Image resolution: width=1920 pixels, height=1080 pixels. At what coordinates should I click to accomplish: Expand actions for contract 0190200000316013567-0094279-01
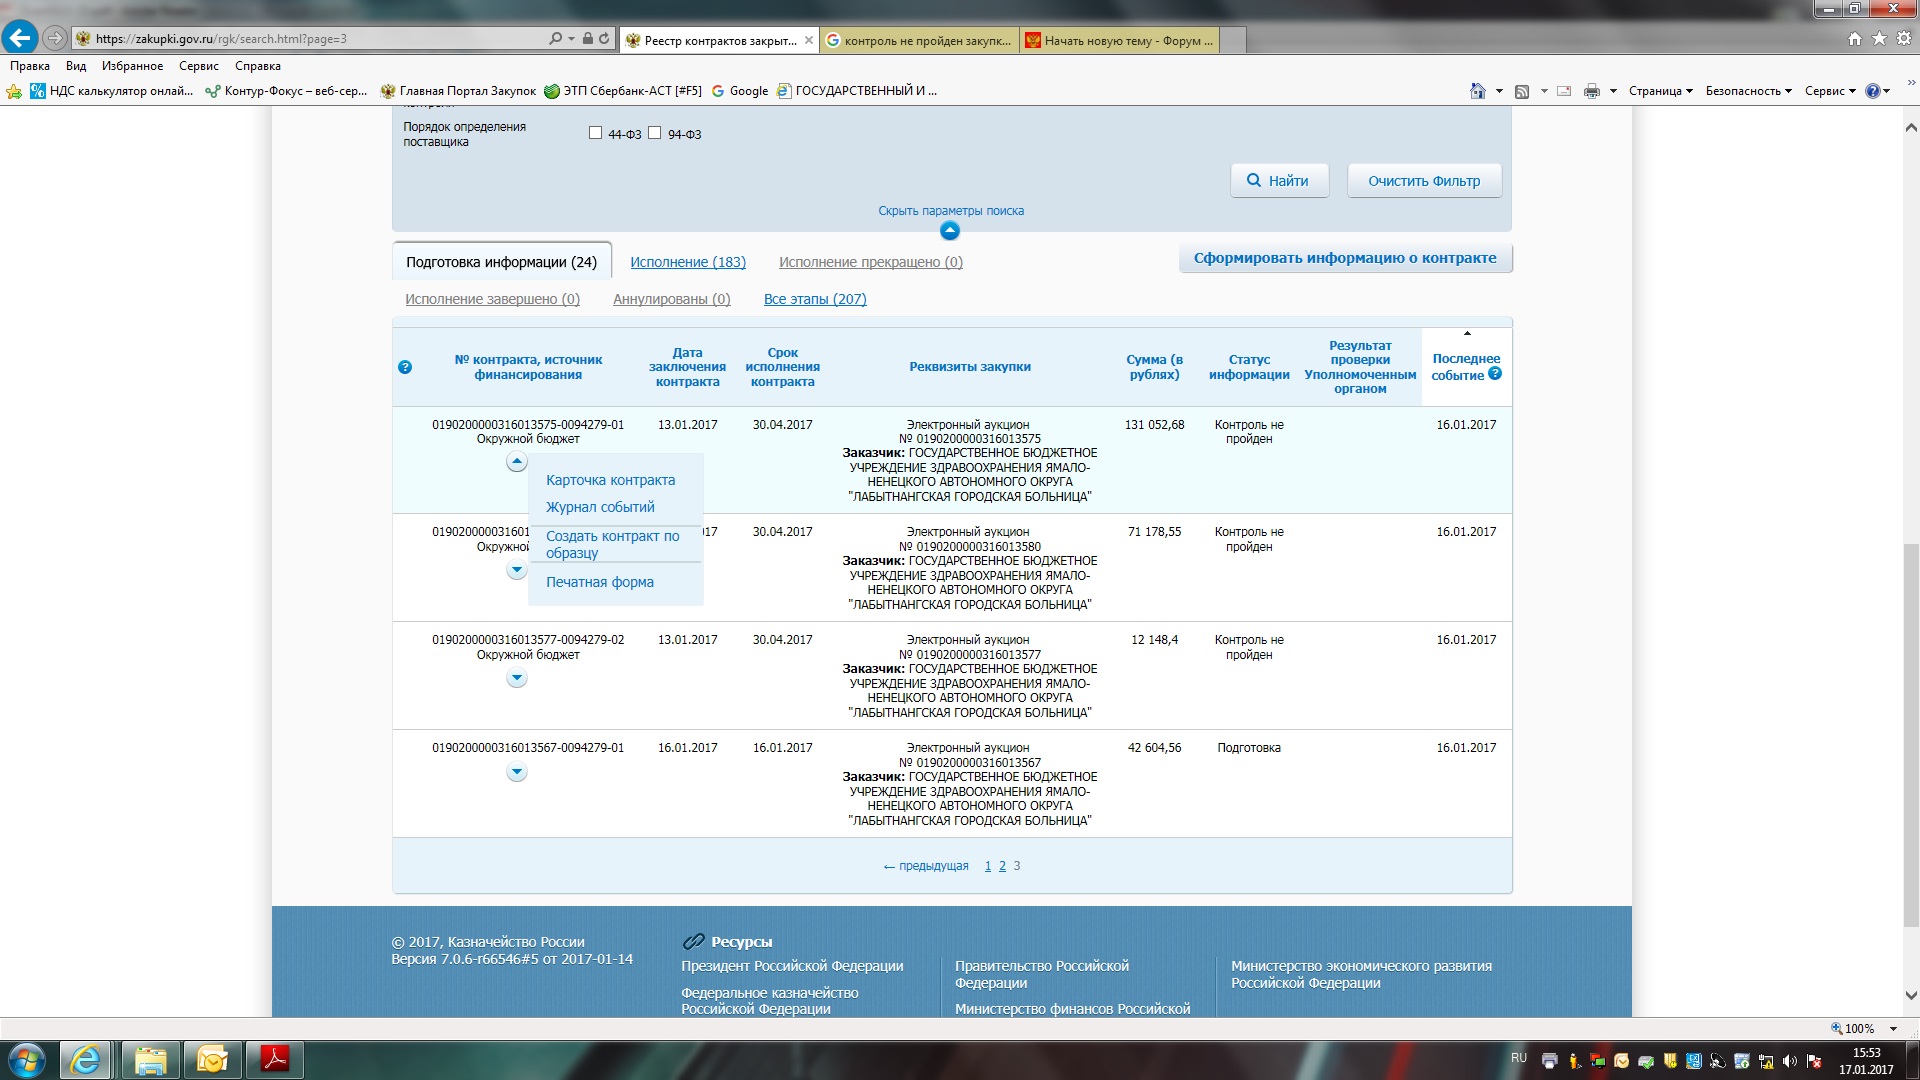(516, 772)
